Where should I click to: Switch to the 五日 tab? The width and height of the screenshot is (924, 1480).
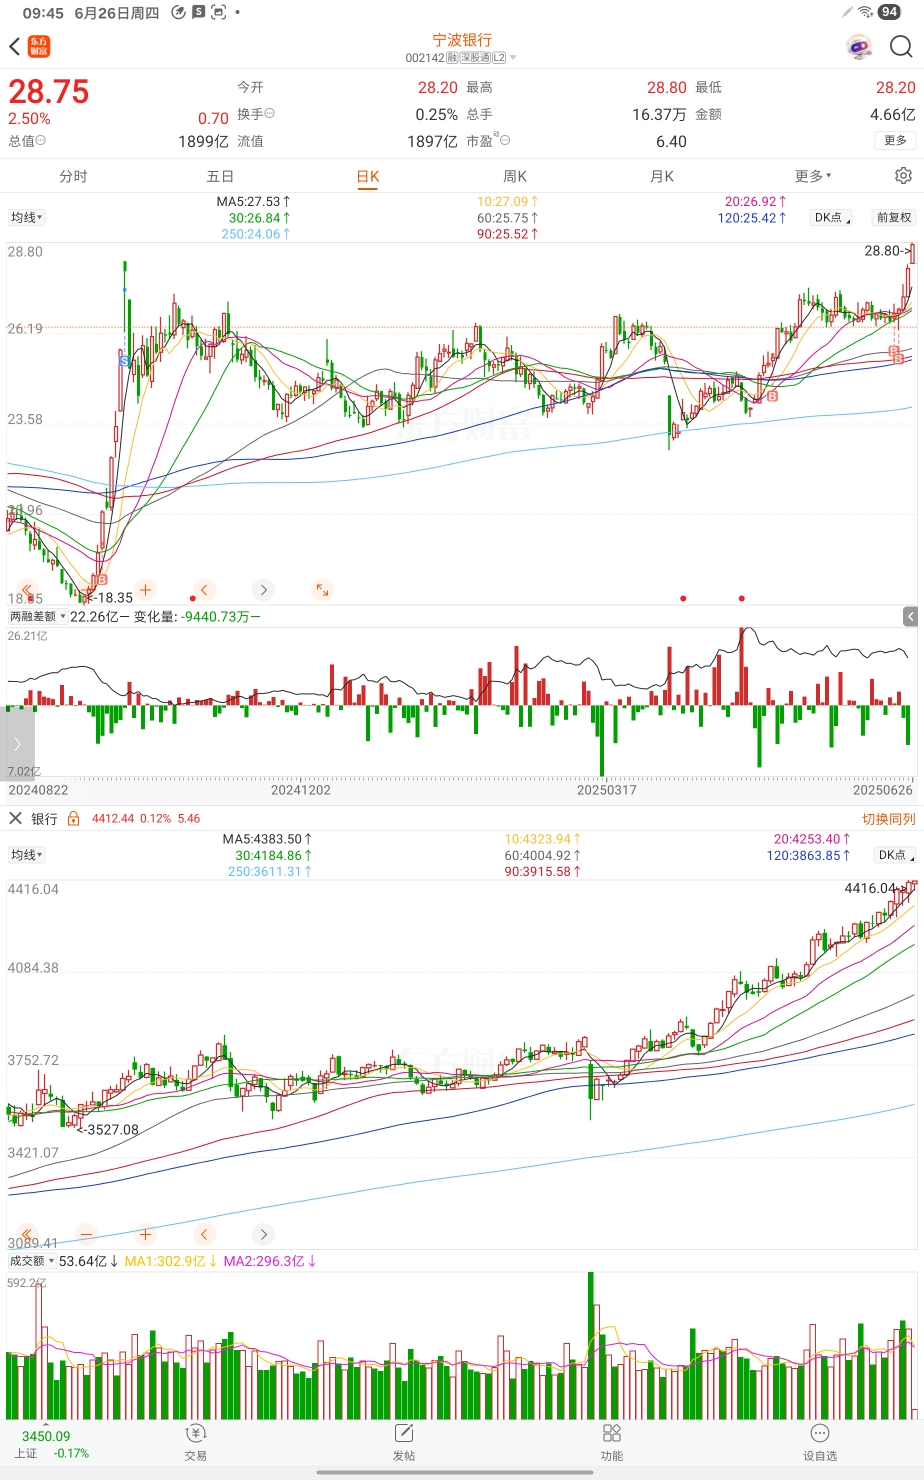pos(220,176)
